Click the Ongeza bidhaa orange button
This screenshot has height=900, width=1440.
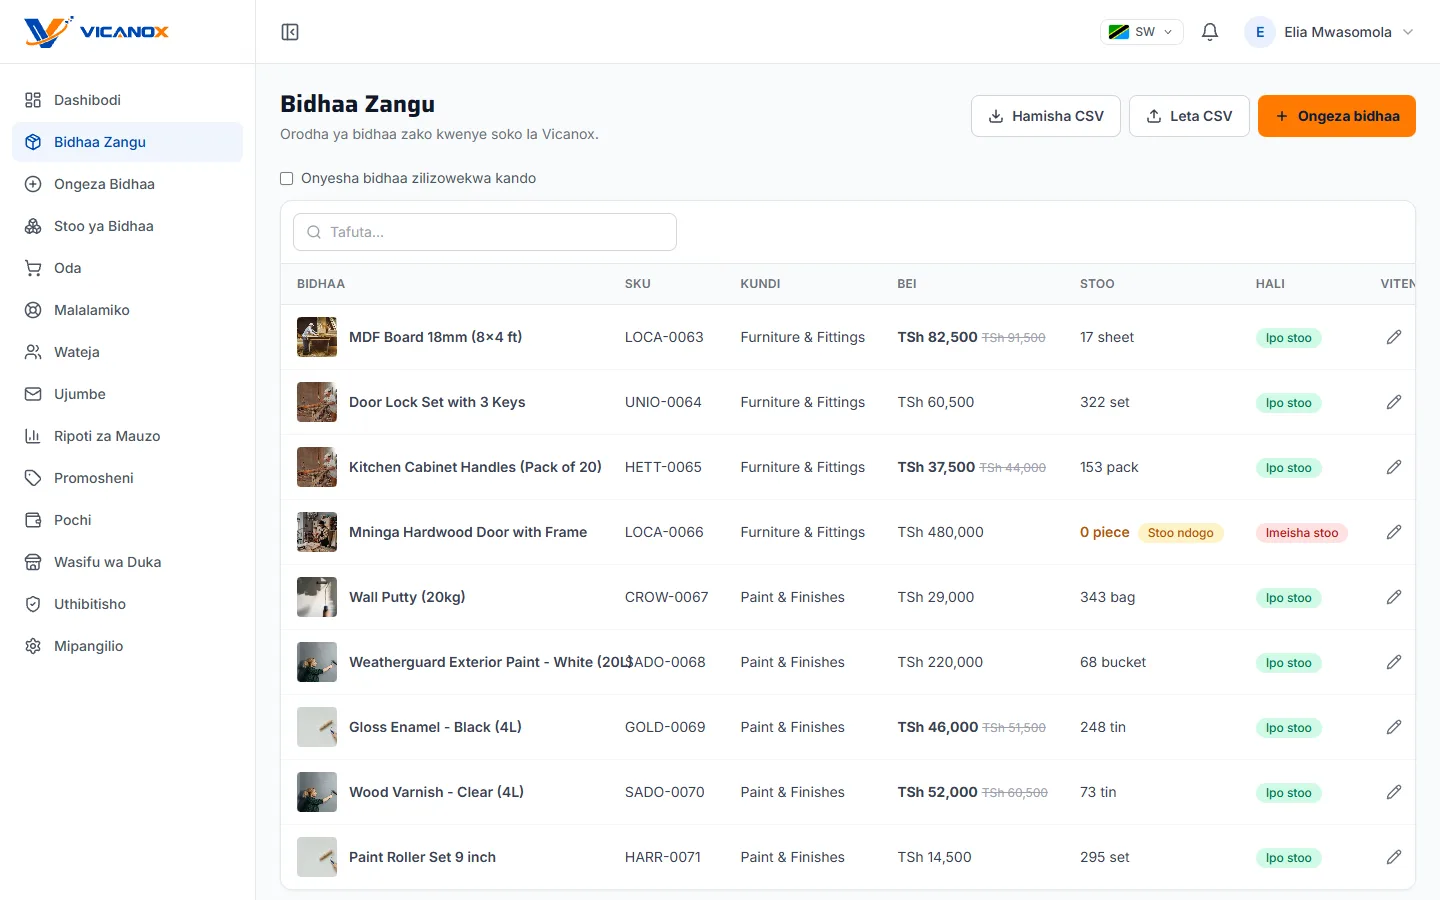pos(1336,116)
